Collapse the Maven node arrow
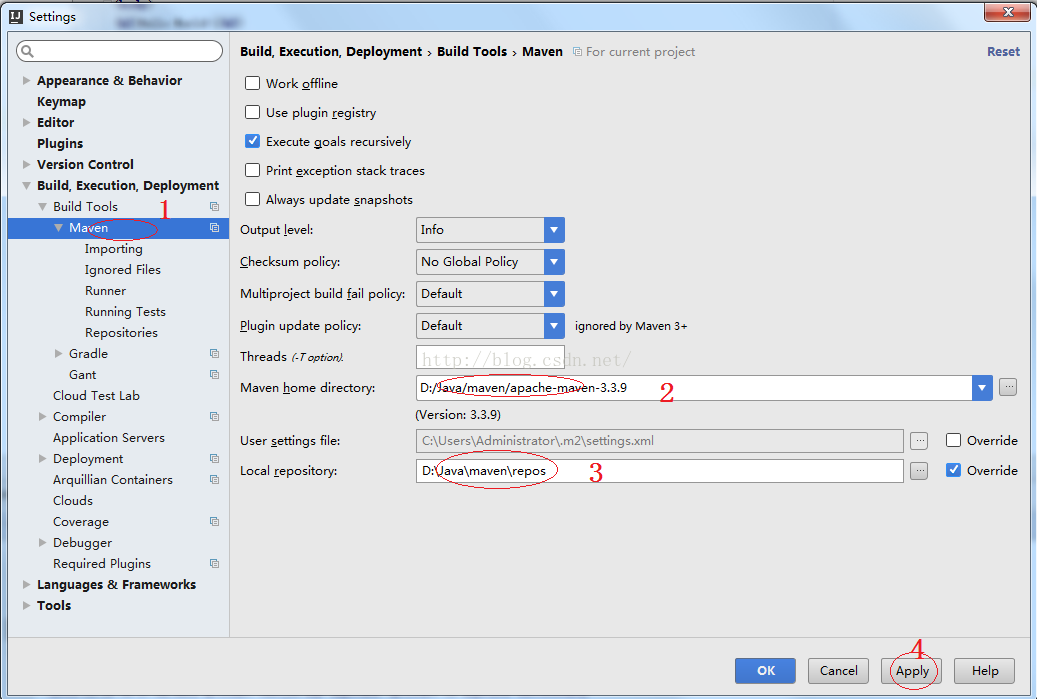The height and width of the screenshot is (699, 1037). click(x=58, y=227)
